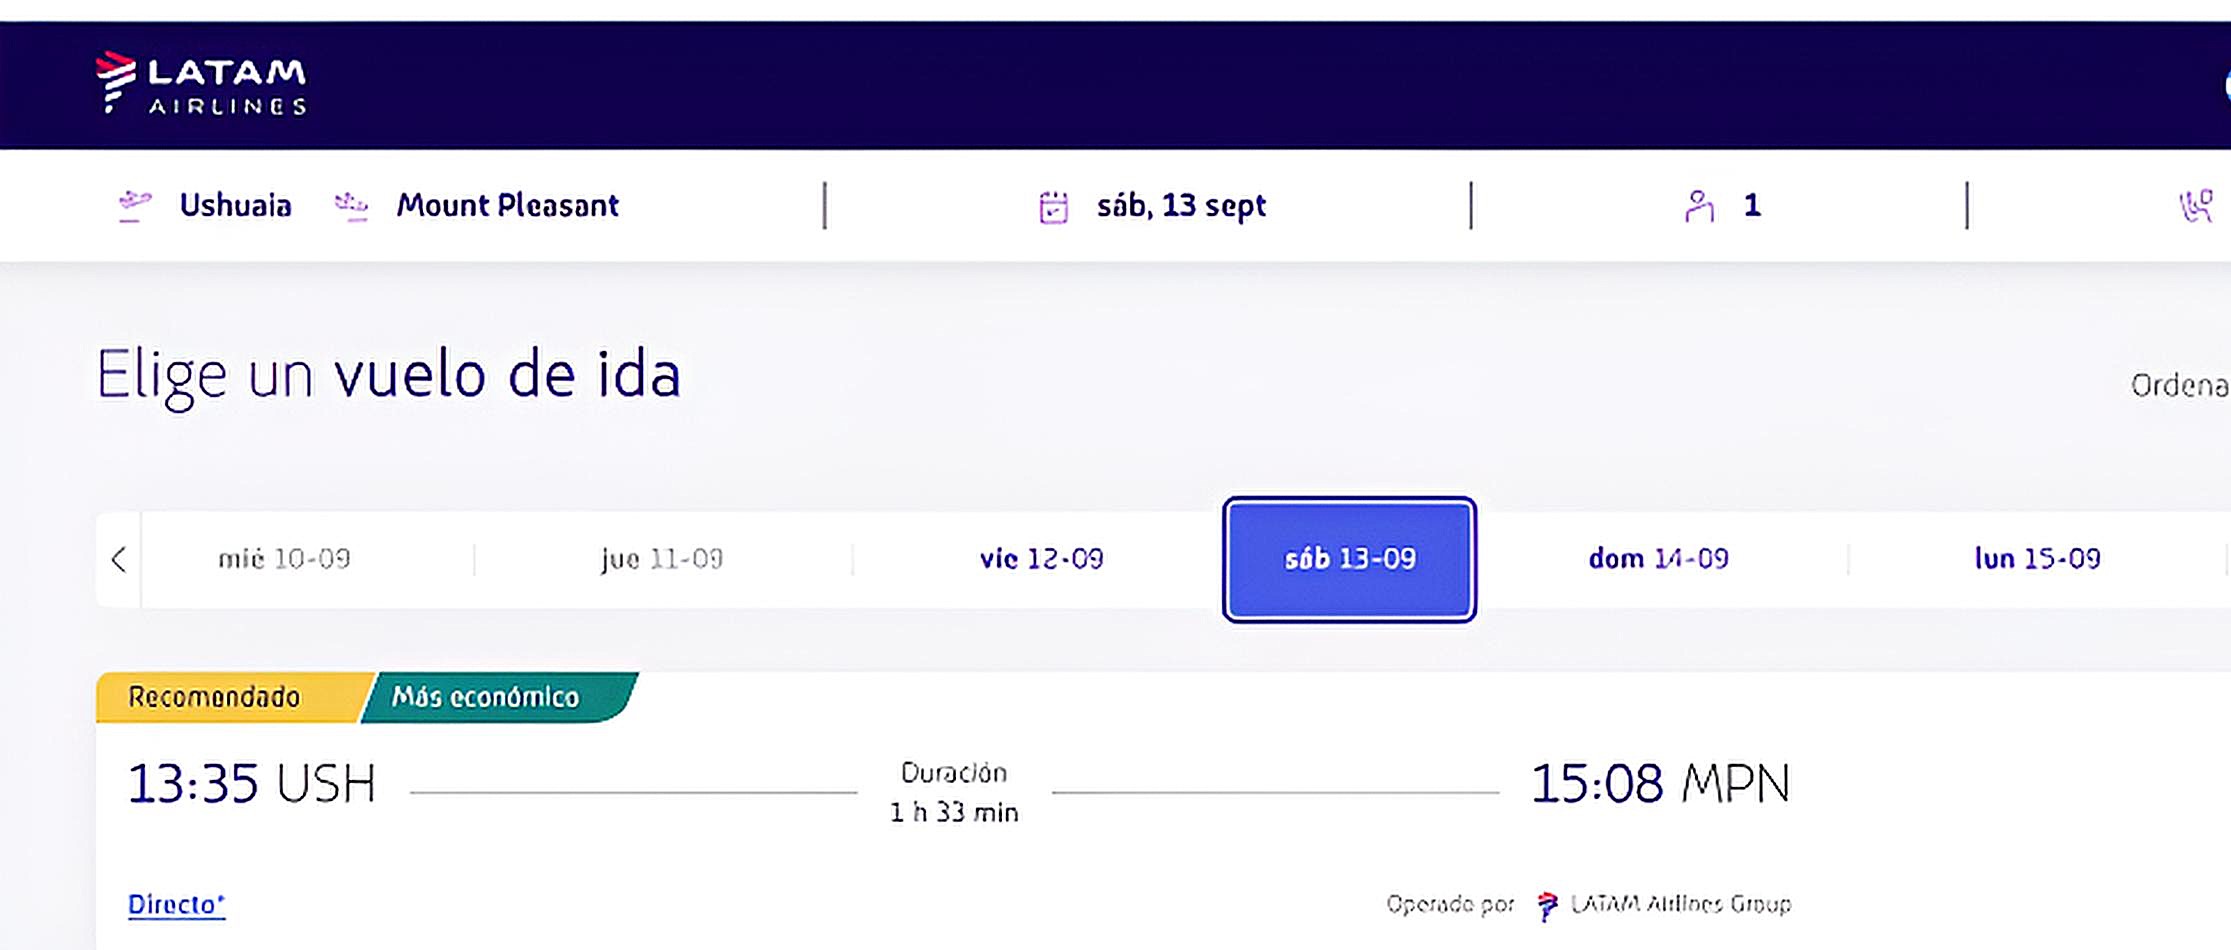Select the dom 14-09 date tab

1659,558
